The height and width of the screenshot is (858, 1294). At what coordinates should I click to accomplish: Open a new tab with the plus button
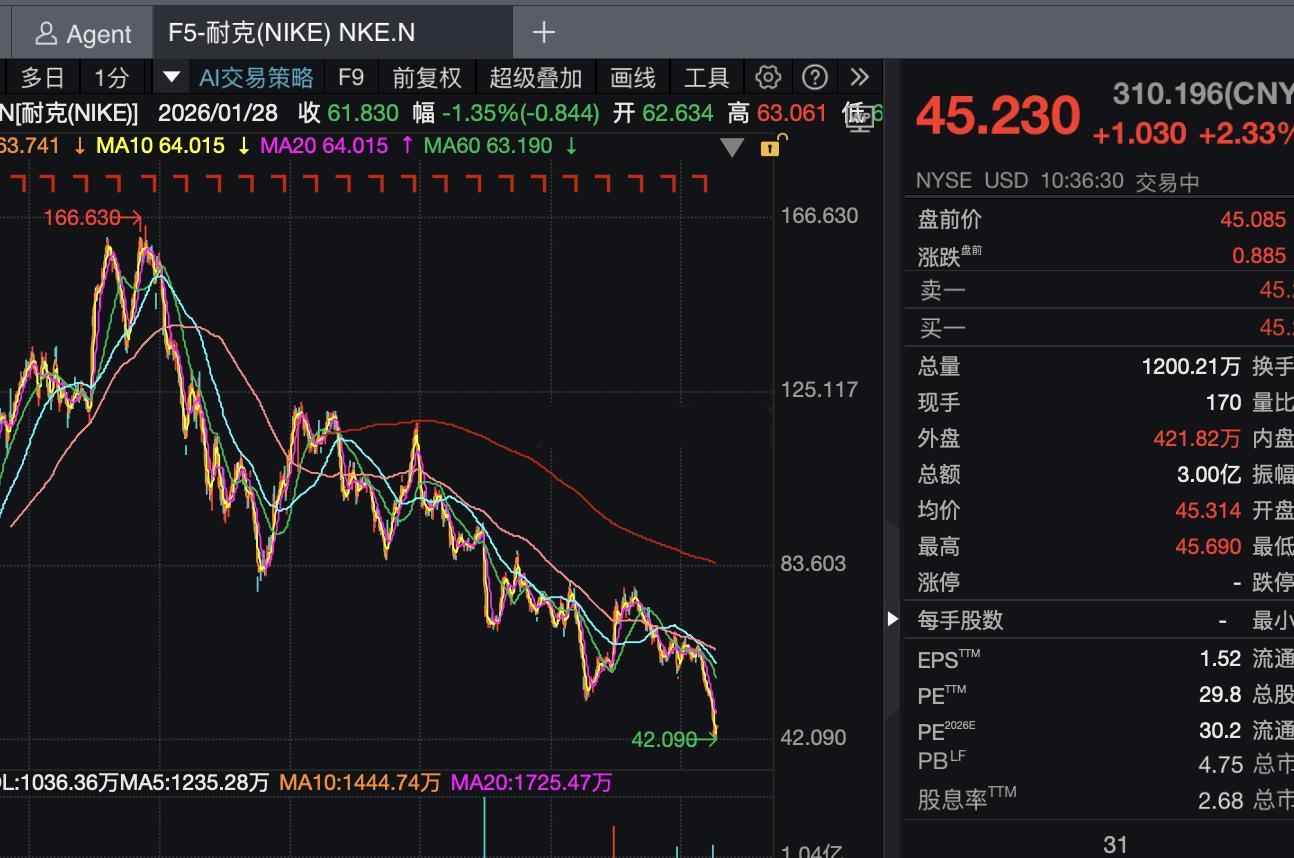[x=543, y=33]
